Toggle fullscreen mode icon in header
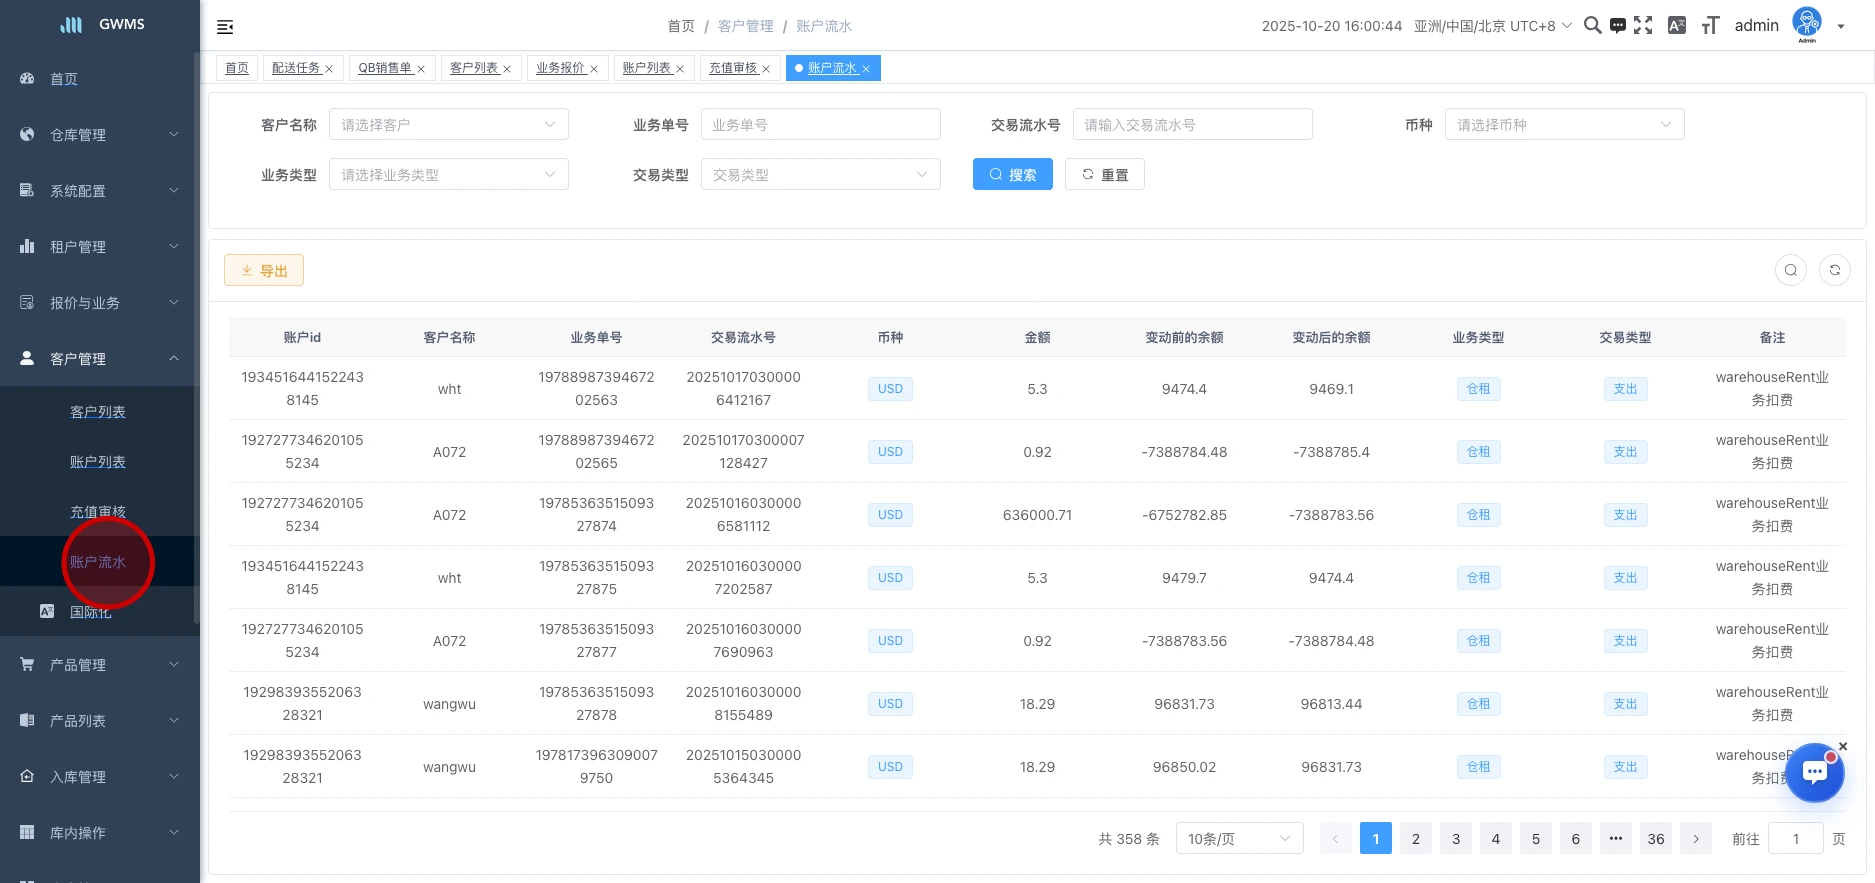The width and height of the screenshot is (1875, 883). 1643,25
